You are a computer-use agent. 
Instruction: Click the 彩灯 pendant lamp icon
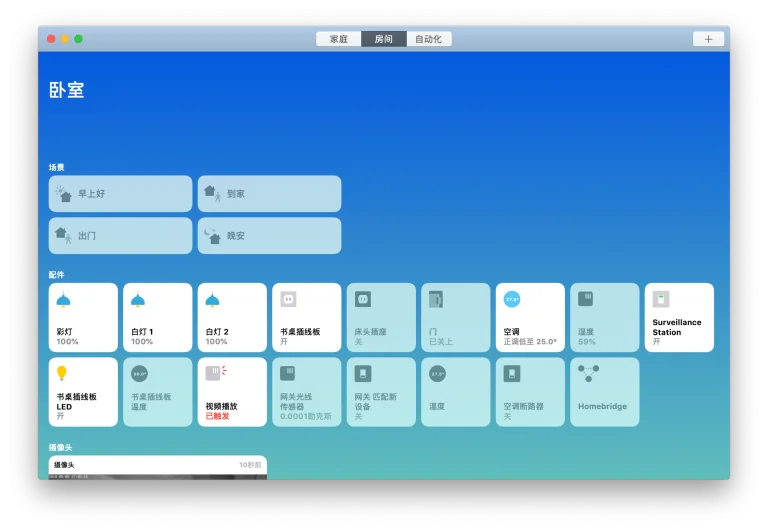pos(64,299)
